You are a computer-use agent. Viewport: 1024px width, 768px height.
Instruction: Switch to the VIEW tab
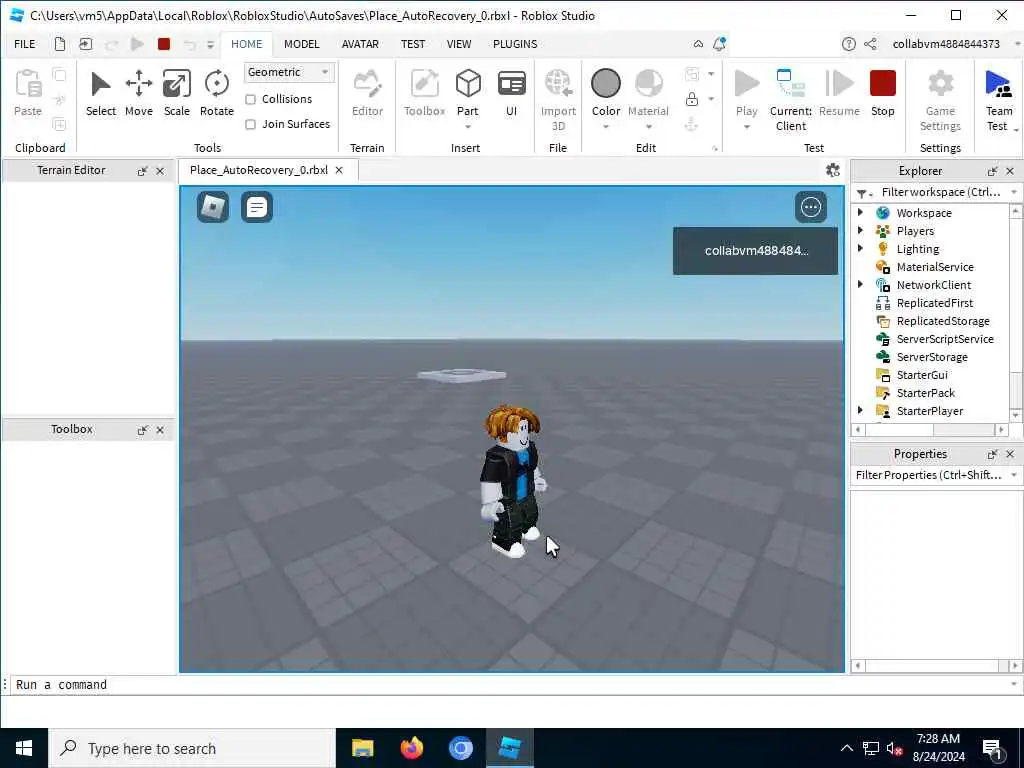coord(458,44)
